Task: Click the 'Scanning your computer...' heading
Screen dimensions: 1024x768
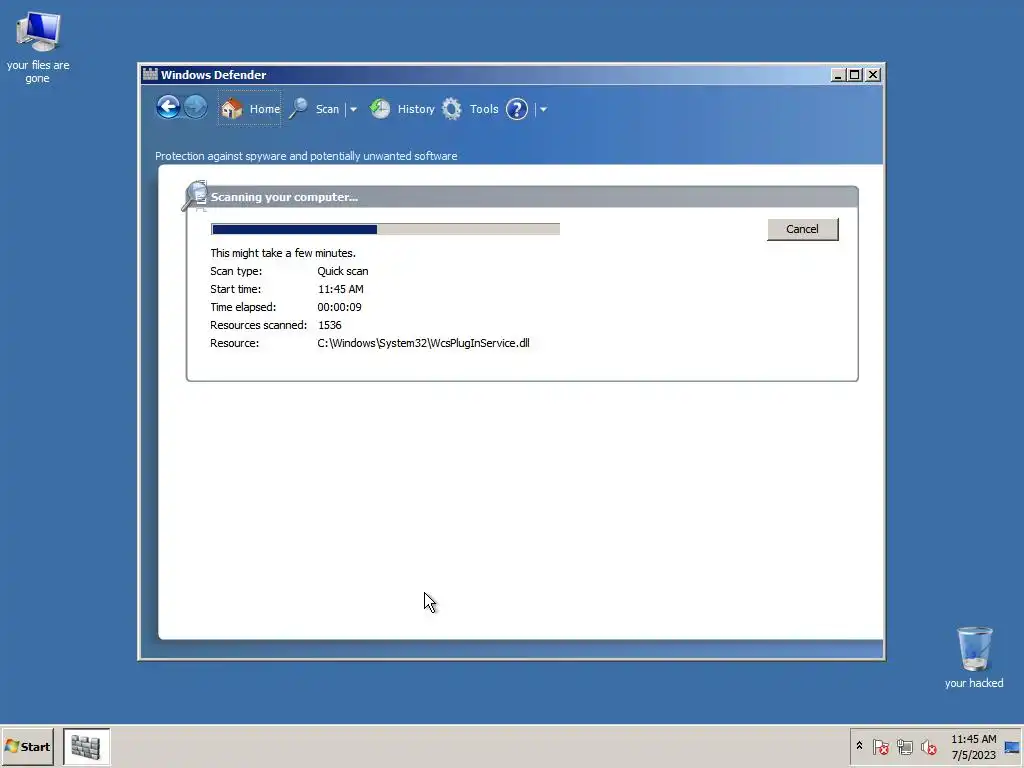Action: 284,197
